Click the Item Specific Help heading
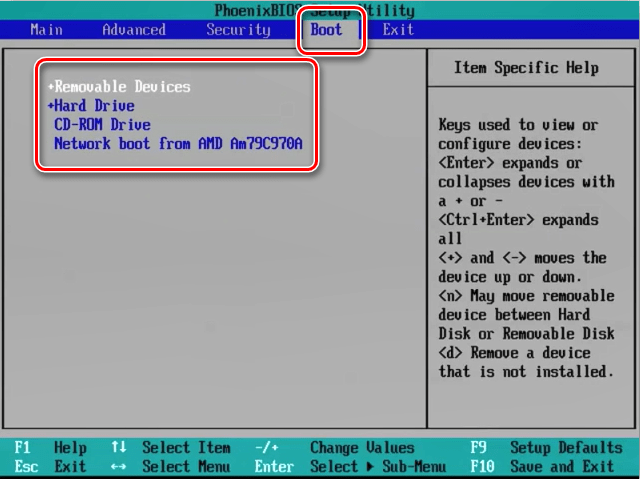640x479 pixels. (527, 68)
